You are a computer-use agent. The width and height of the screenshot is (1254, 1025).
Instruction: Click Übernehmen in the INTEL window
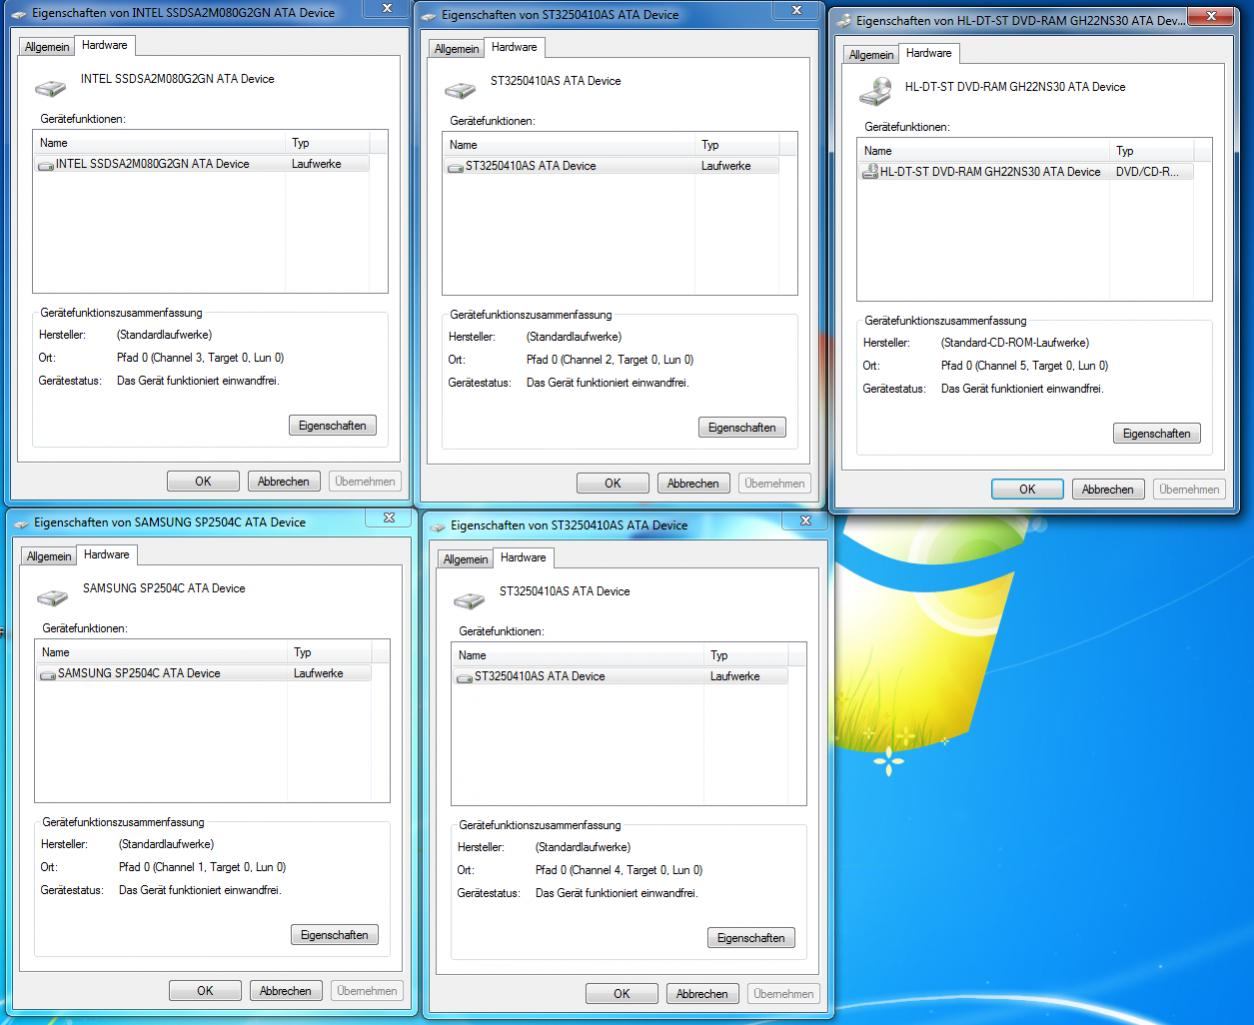365,481
